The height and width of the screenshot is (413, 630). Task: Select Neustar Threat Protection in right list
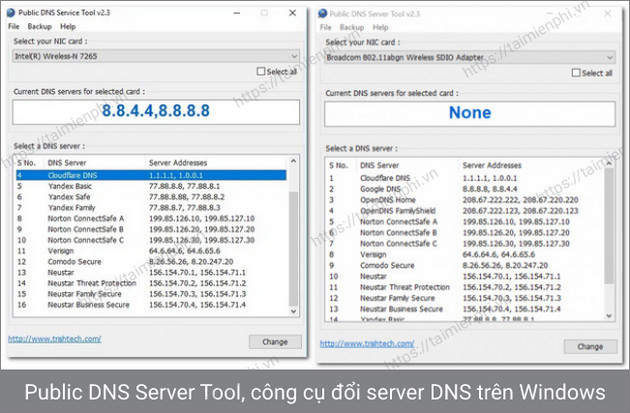tap(465, 287)
